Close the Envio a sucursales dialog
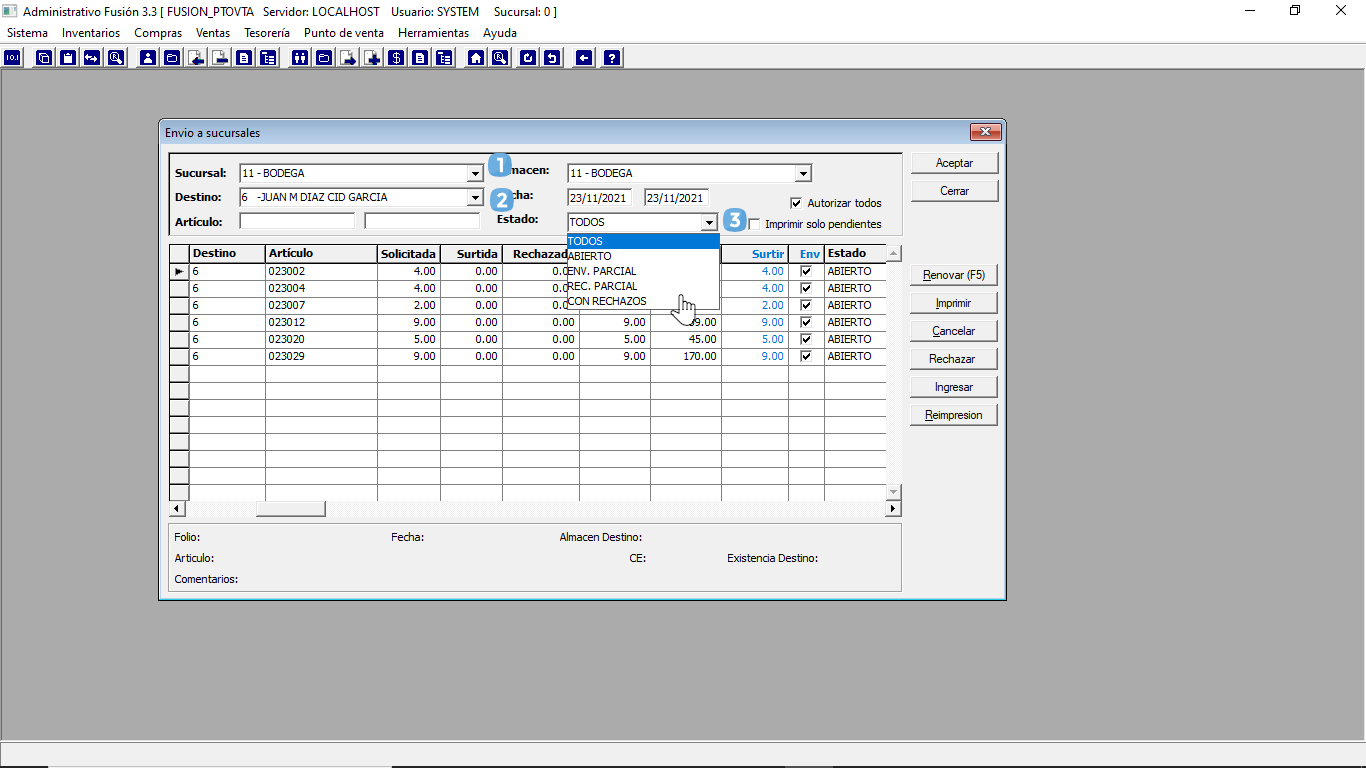This screenshot has width=1366, height=768. [x=985, y=132]
